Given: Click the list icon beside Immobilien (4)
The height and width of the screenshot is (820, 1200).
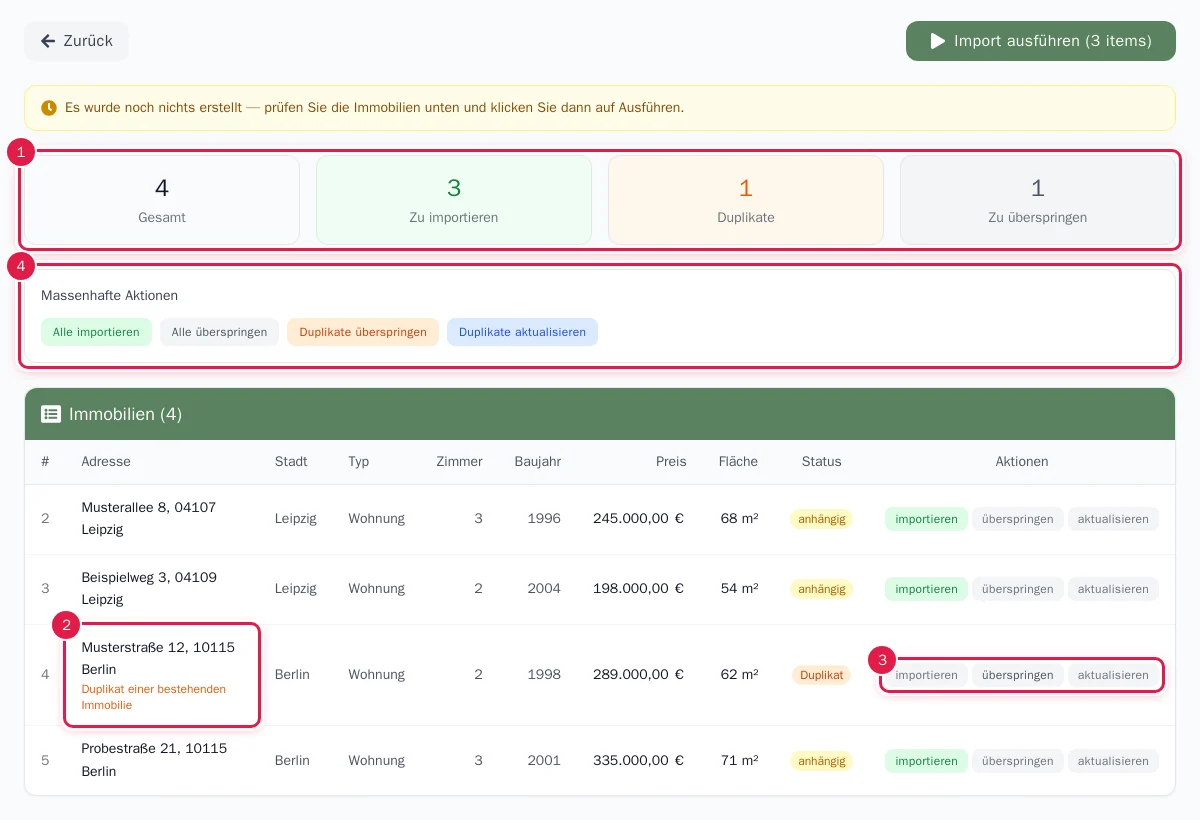Looking at the screenshot, I should 51,414.
